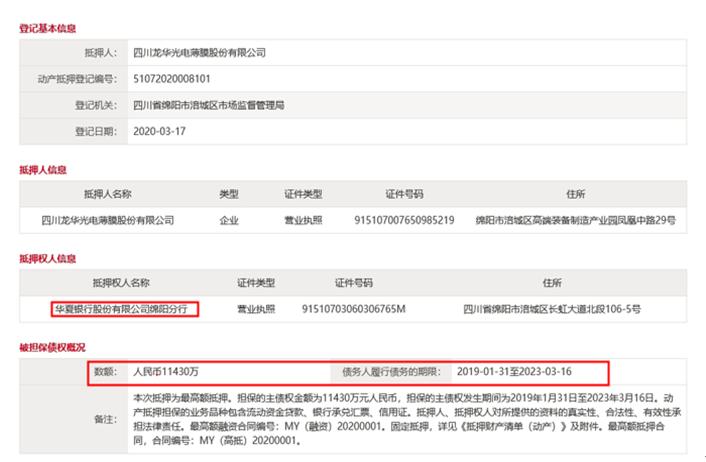Select registration date 2020-03-17
The width and height of the screenshot is (706, 462).
[x=159, y=131]
